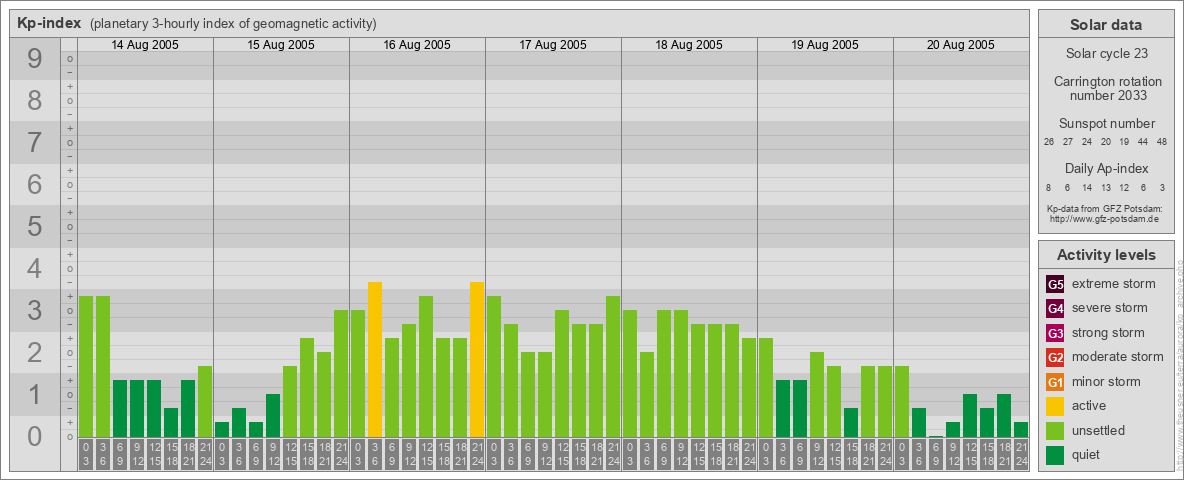
Task: Click the 15 Aug 2005 date header
Action: (281, 45)
